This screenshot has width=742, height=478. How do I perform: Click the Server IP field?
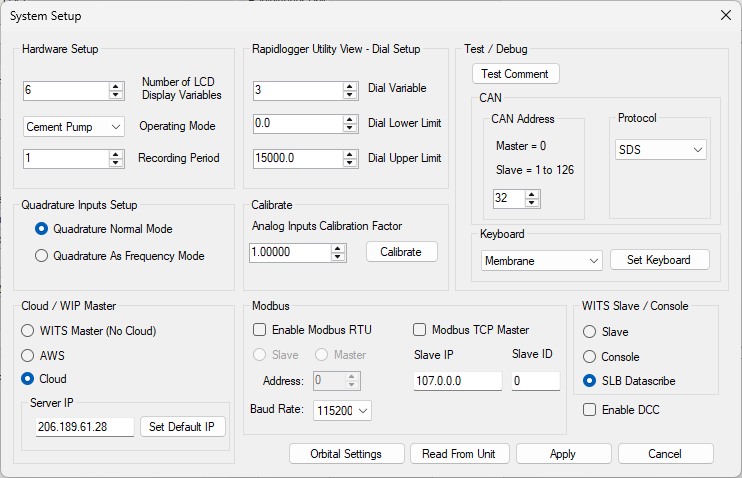pyautogui.click(x=85, y=427)
